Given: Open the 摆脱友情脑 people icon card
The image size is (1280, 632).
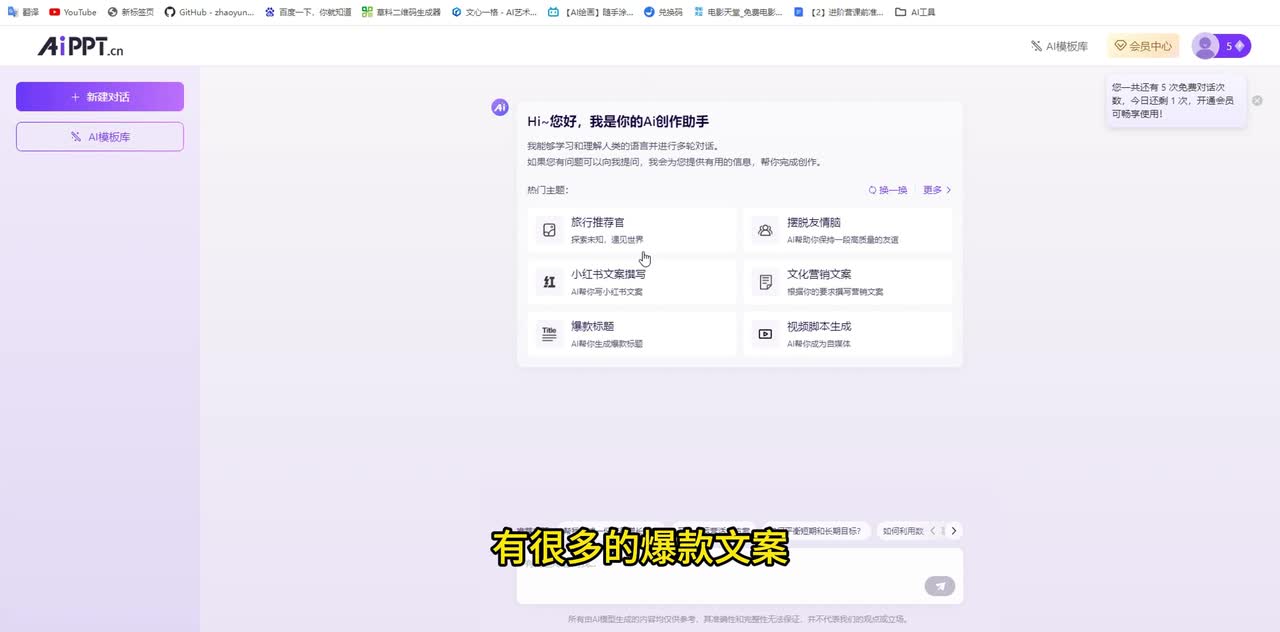Looking at the screenshot, I should [765, 230].
